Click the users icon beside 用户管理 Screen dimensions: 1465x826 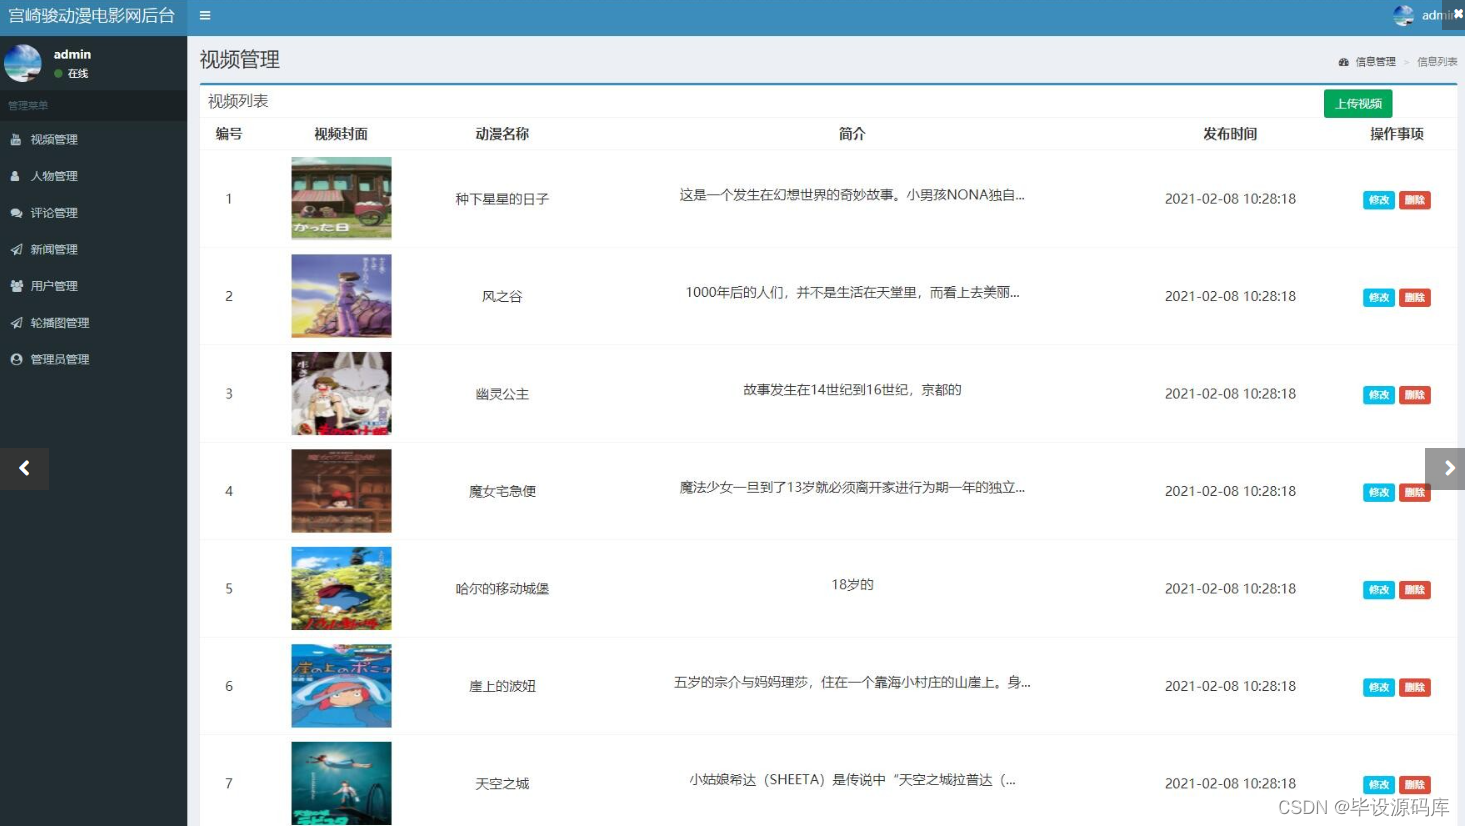(16, 286)
